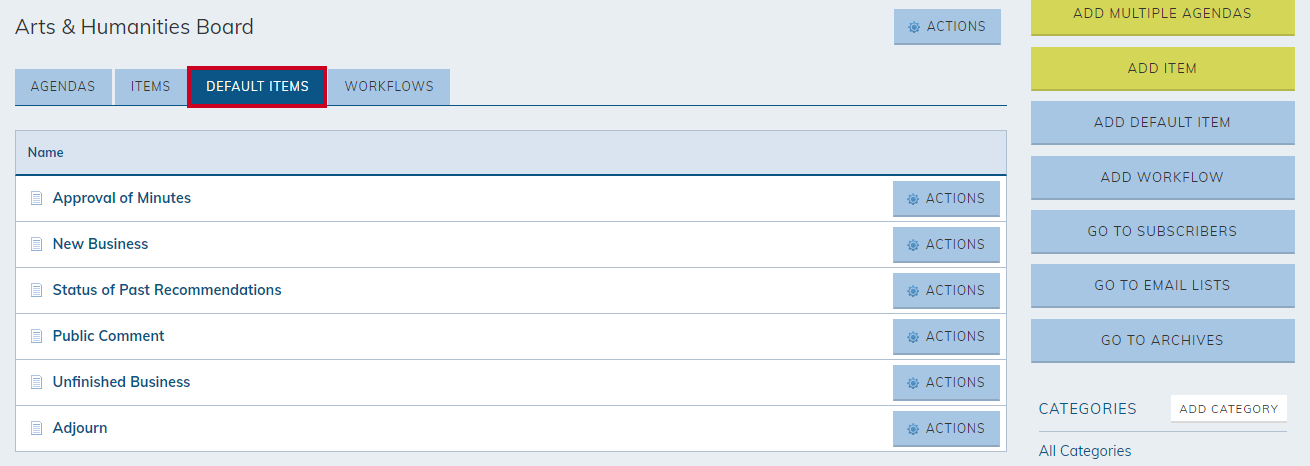Click document icon beside Unfinished Business
The width and height of the screenshot is (1310, 466).
coord(37,382)
